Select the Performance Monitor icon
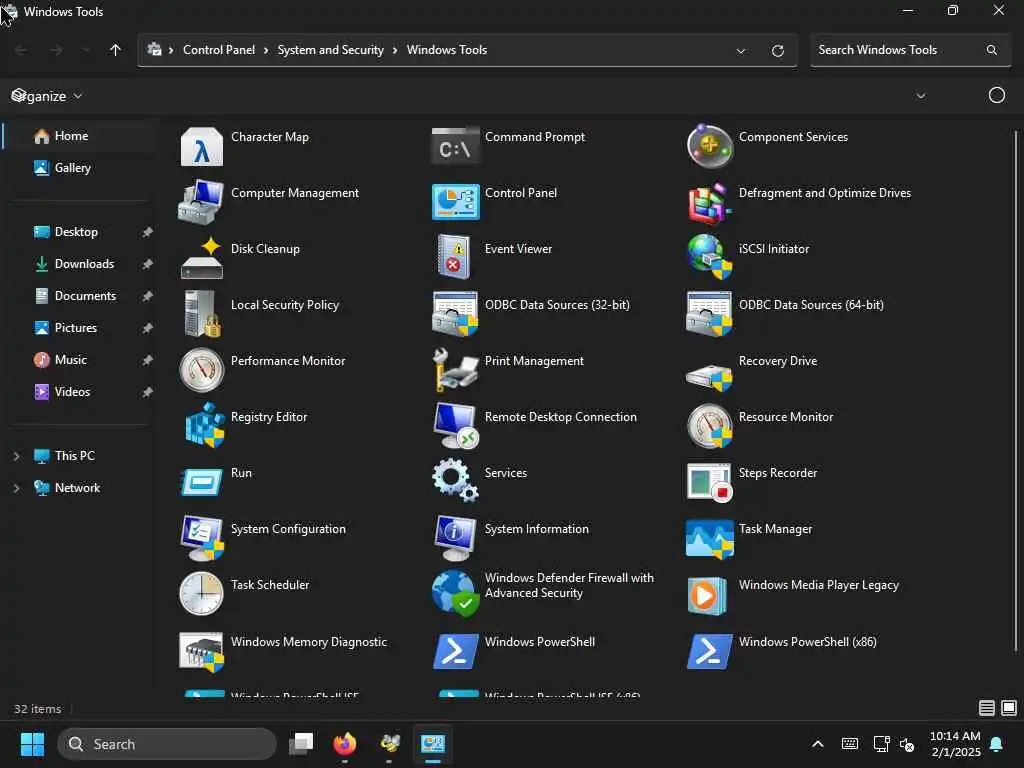 pos(201,370)
